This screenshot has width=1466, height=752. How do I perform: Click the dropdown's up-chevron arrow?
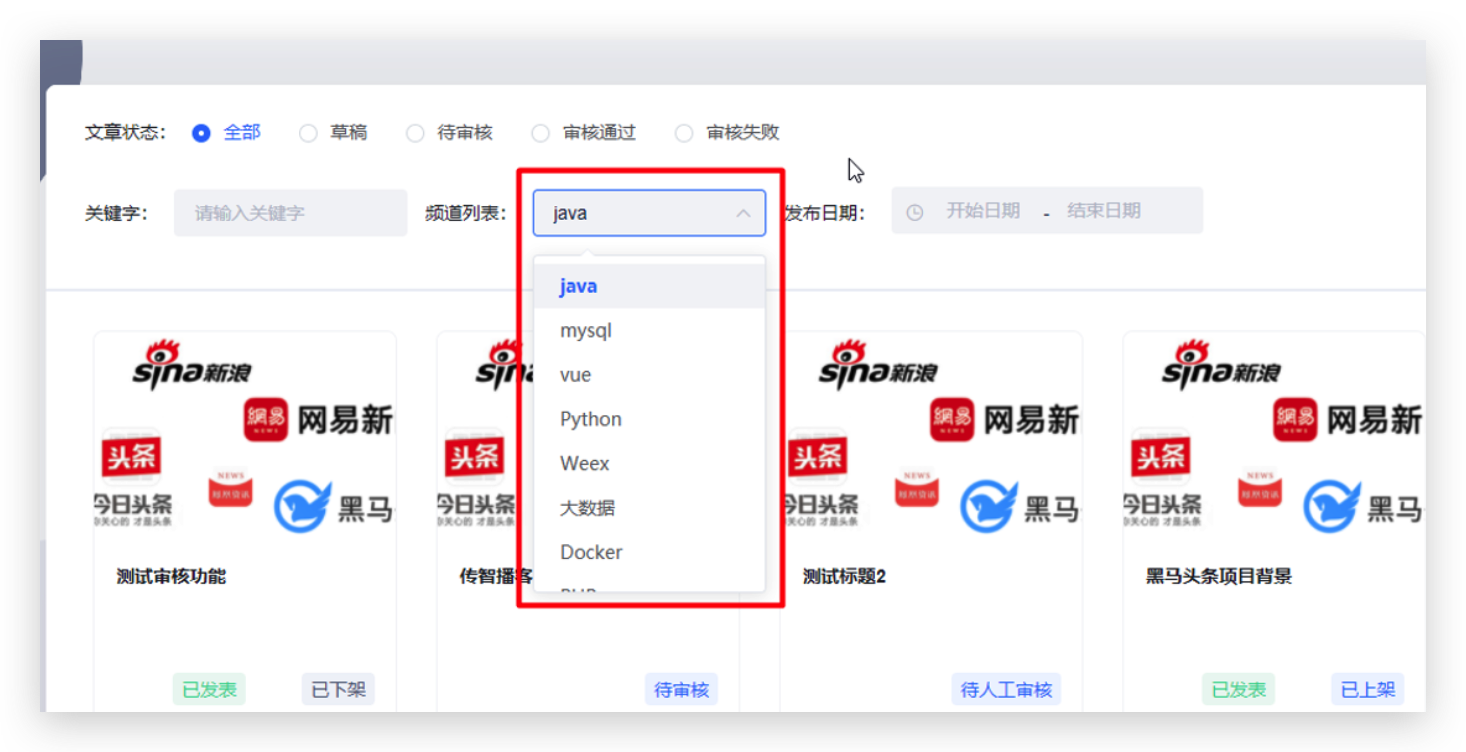tap(743, 213)
